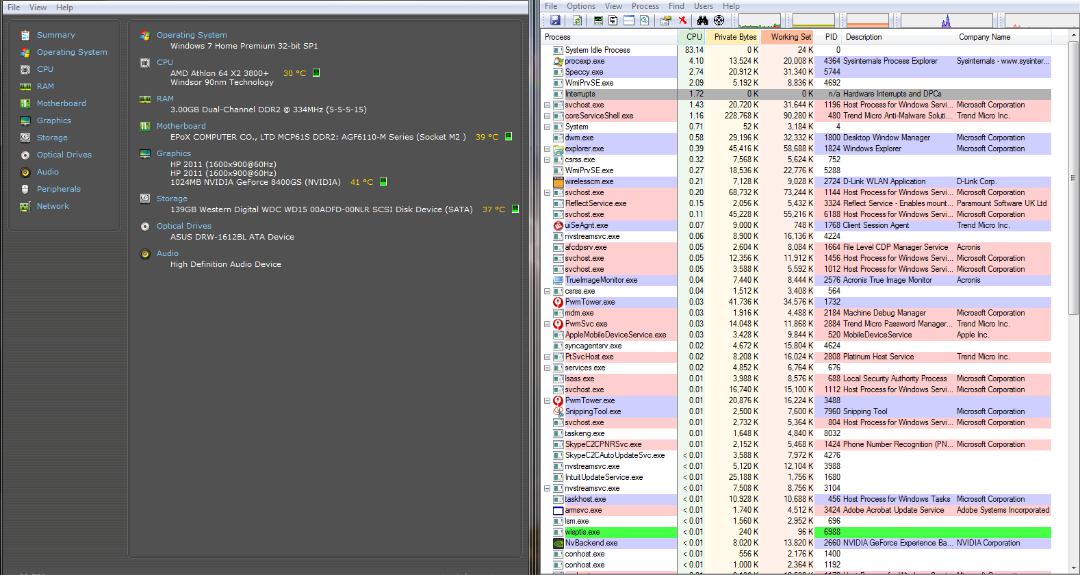
Task: Sort by the PID column header
Action: tap(829, 37)
